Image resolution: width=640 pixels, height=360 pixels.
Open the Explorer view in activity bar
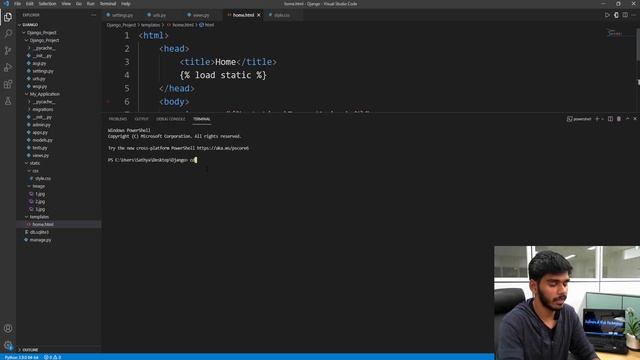8,17
